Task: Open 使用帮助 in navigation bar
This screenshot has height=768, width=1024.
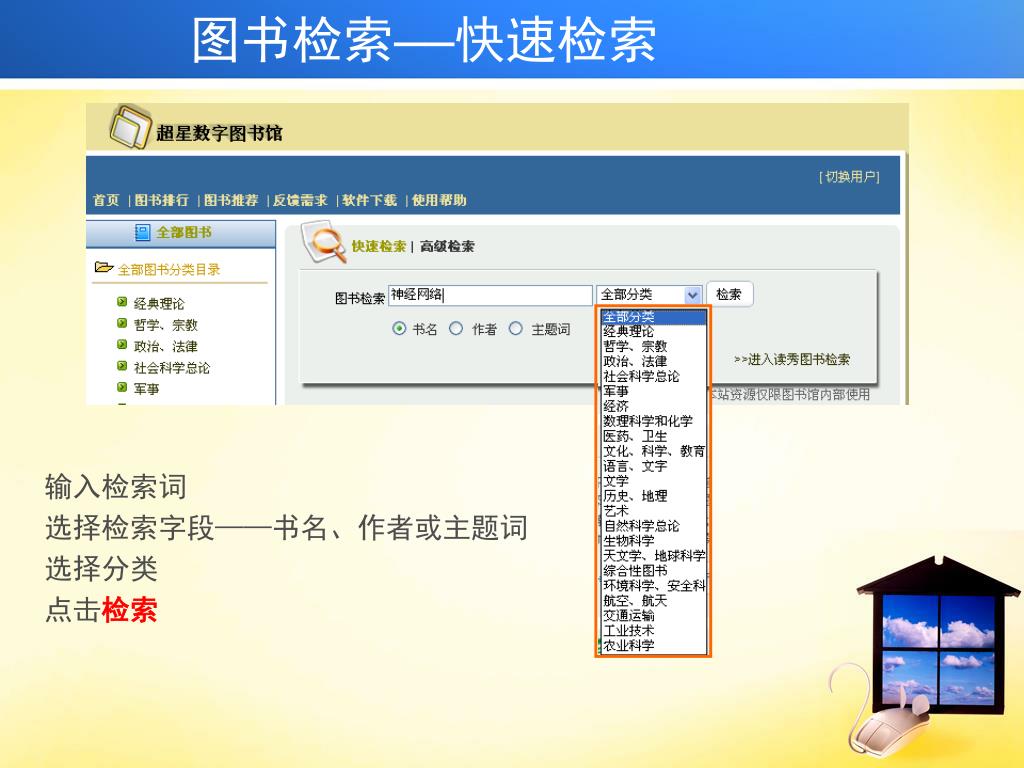Action: 439,200
